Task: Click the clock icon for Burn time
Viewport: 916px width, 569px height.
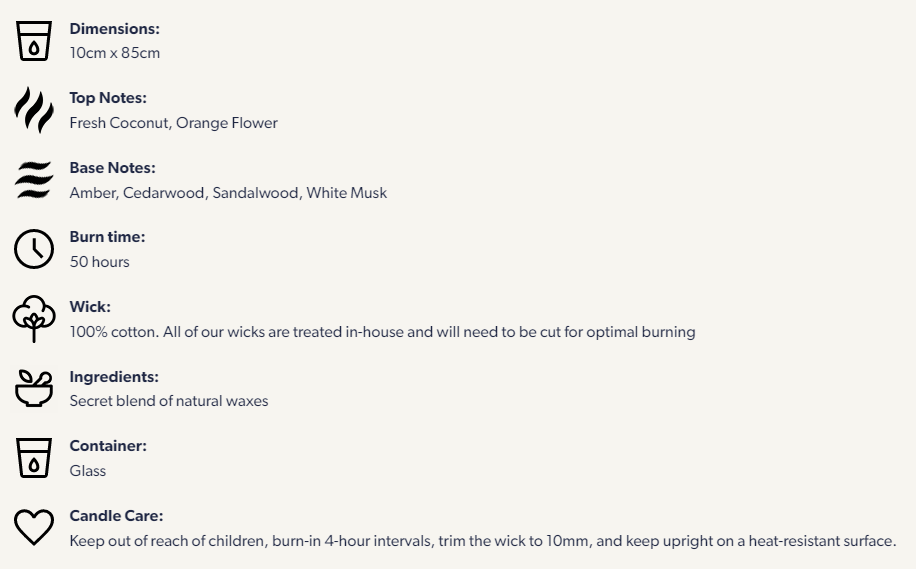Action: pos(34,249)
